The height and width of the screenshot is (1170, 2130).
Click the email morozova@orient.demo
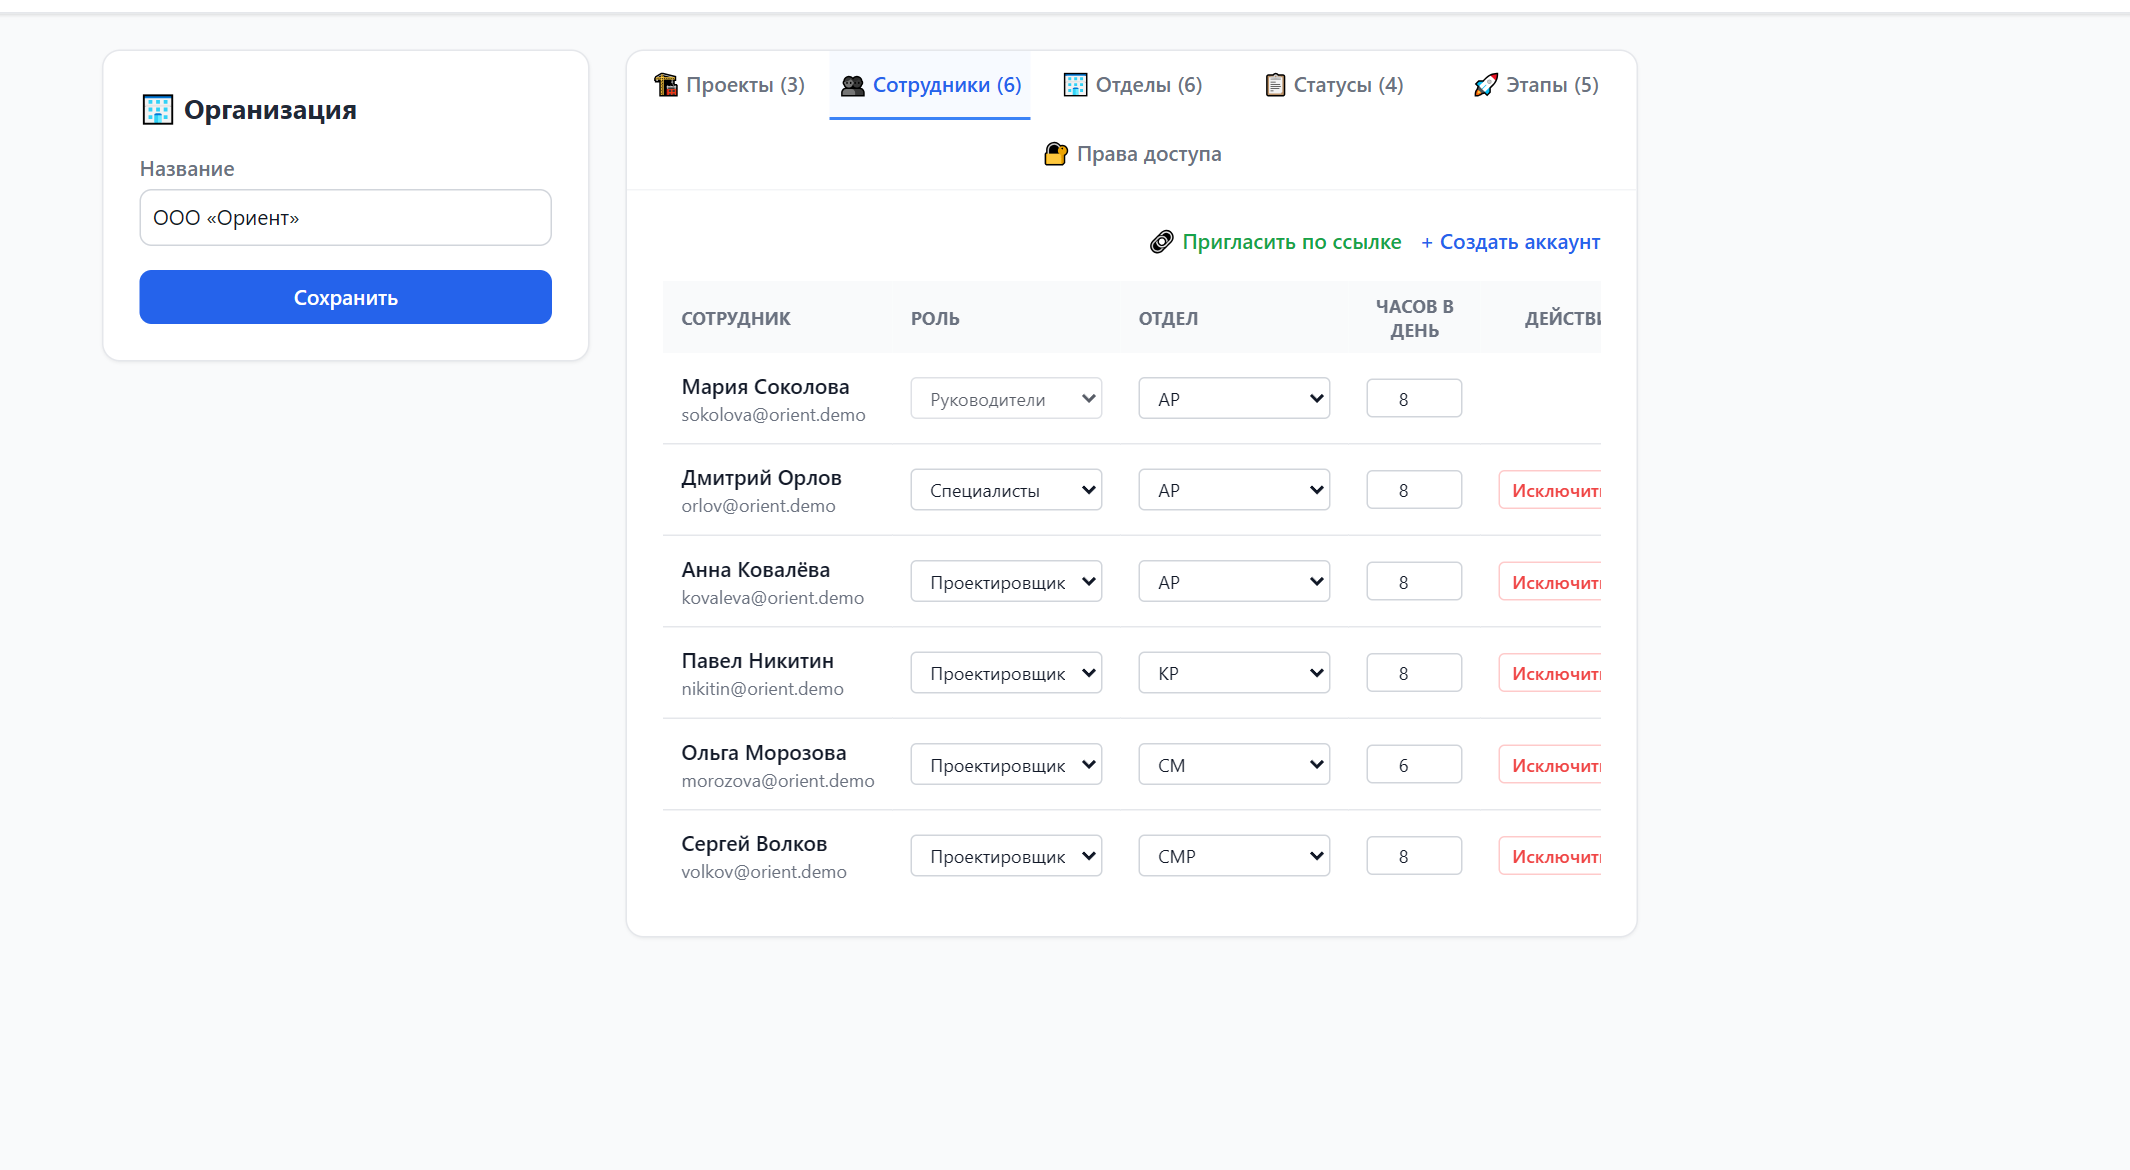(778, 781)
